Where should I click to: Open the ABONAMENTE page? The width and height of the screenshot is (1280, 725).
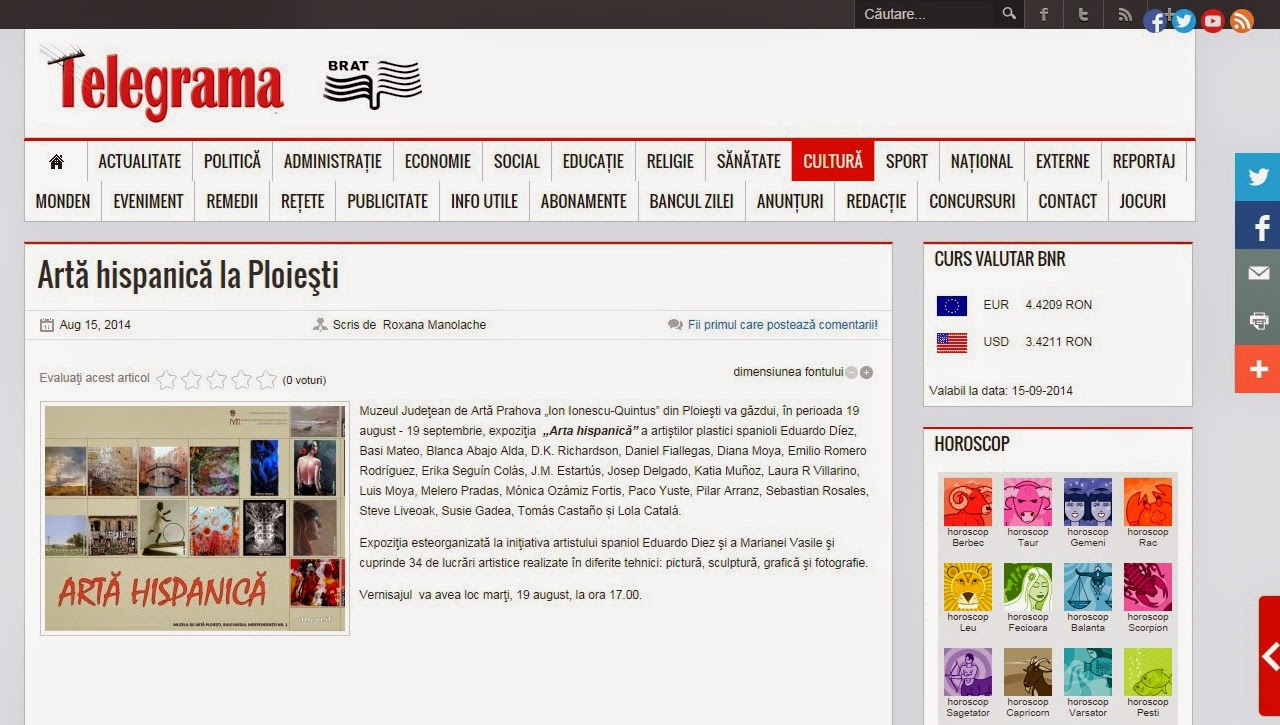click(x=584, y=201)
